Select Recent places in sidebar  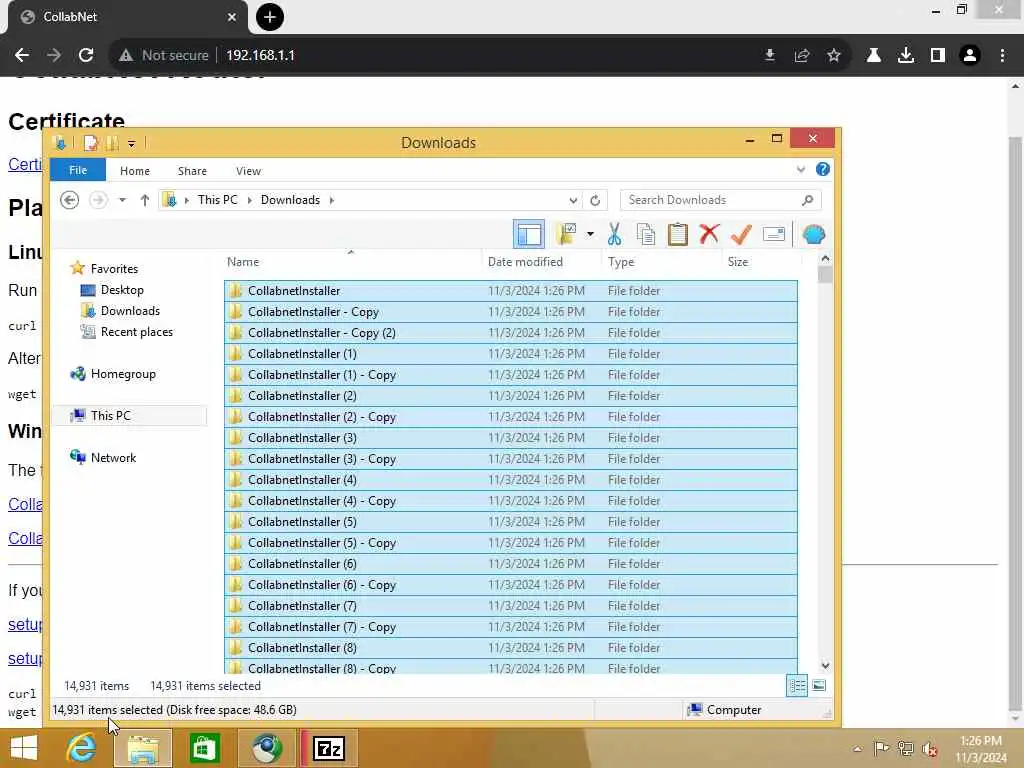pyautogui.click(x=136, y=332)
